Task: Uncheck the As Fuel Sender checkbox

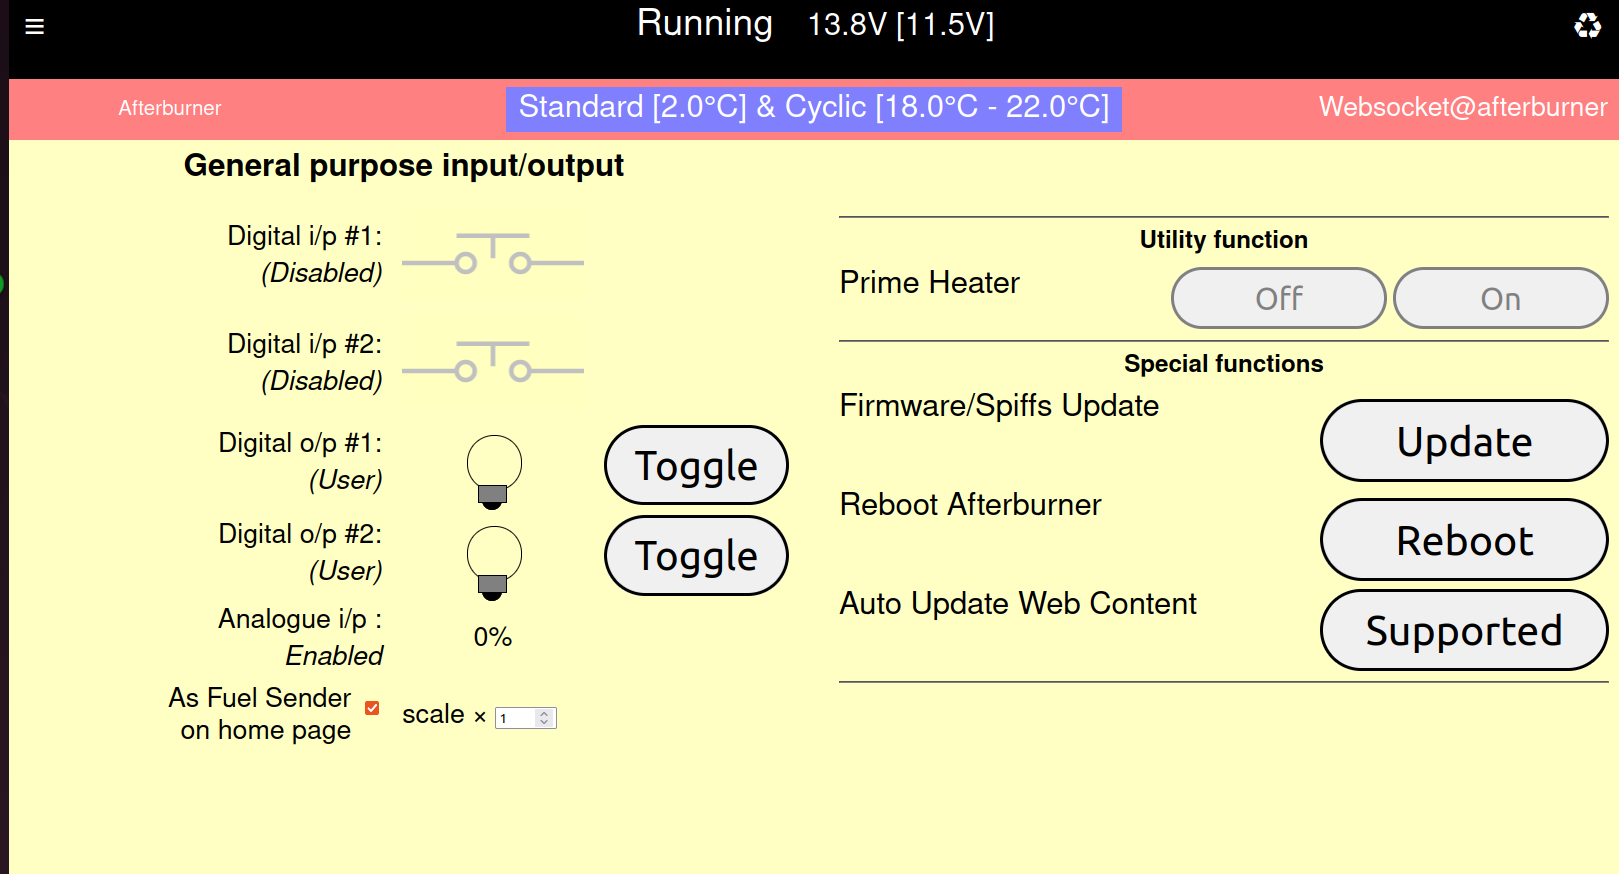Action: [x=372, y=708]
